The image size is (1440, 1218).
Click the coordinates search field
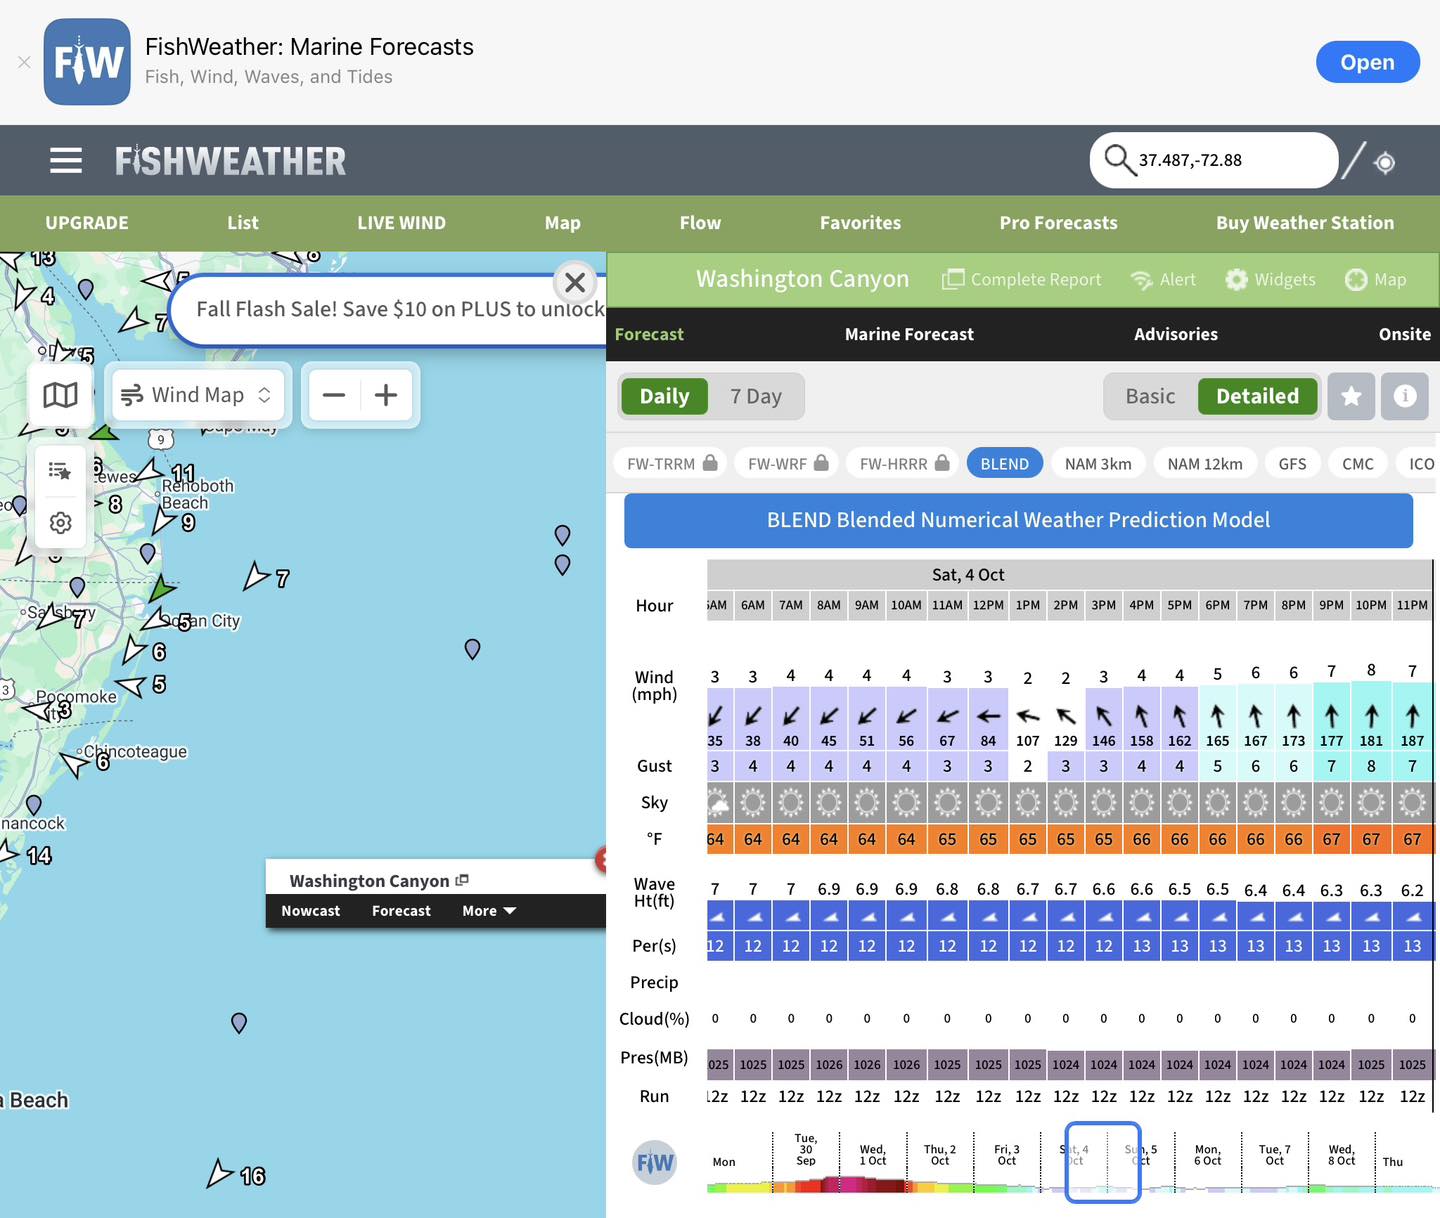tap(1214, 160)
